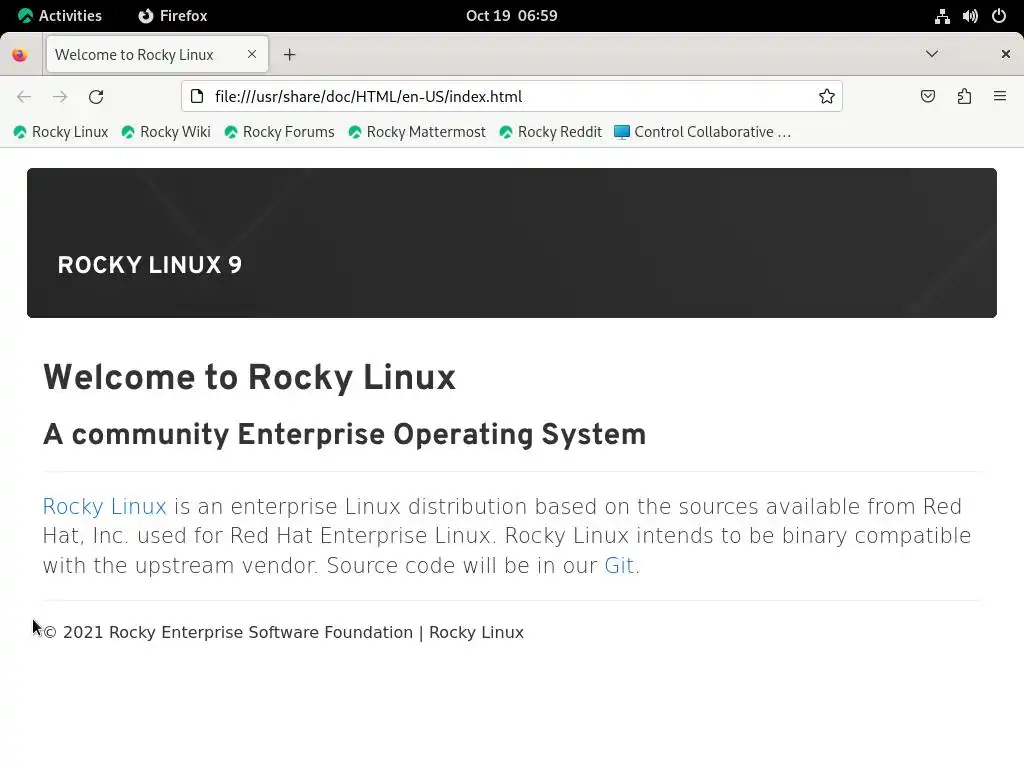Open a new tab with plus button
The image size is (1024, 768).
(289, 55)
